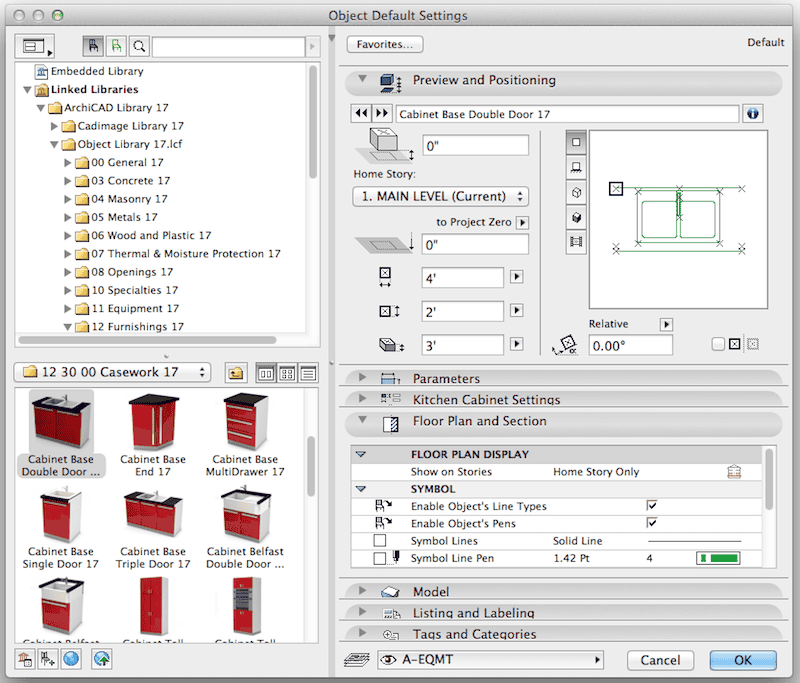Click the Favorites... button
This screenshot has width=800, height=683.
[385, 45]
